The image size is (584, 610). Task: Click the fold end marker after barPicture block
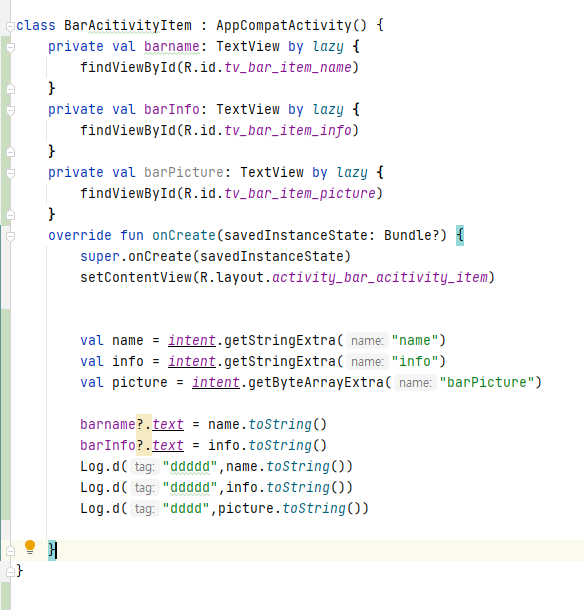click(11, 215)
